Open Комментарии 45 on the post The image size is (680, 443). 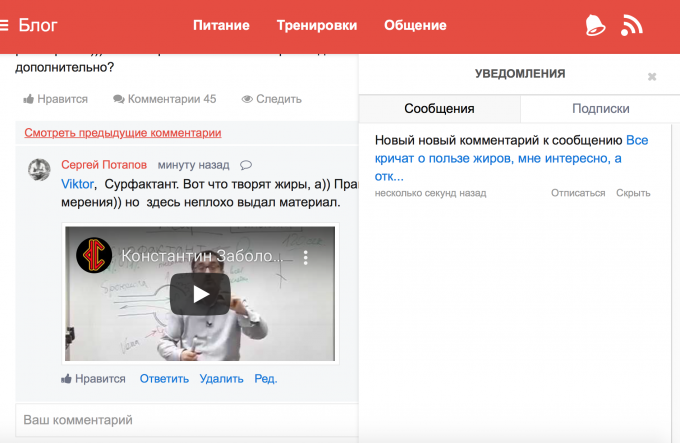(x=164, y=99)
